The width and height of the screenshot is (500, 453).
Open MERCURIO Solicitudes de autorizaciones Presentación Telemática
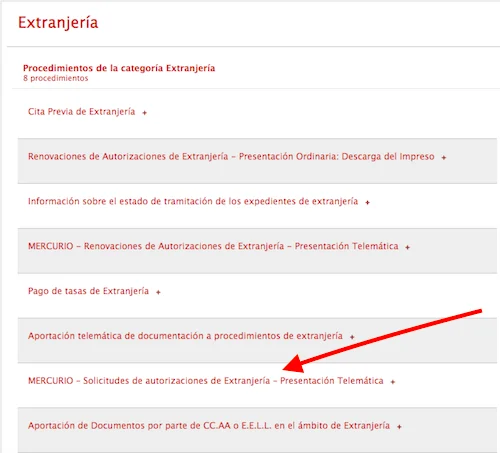pos(206,381)
